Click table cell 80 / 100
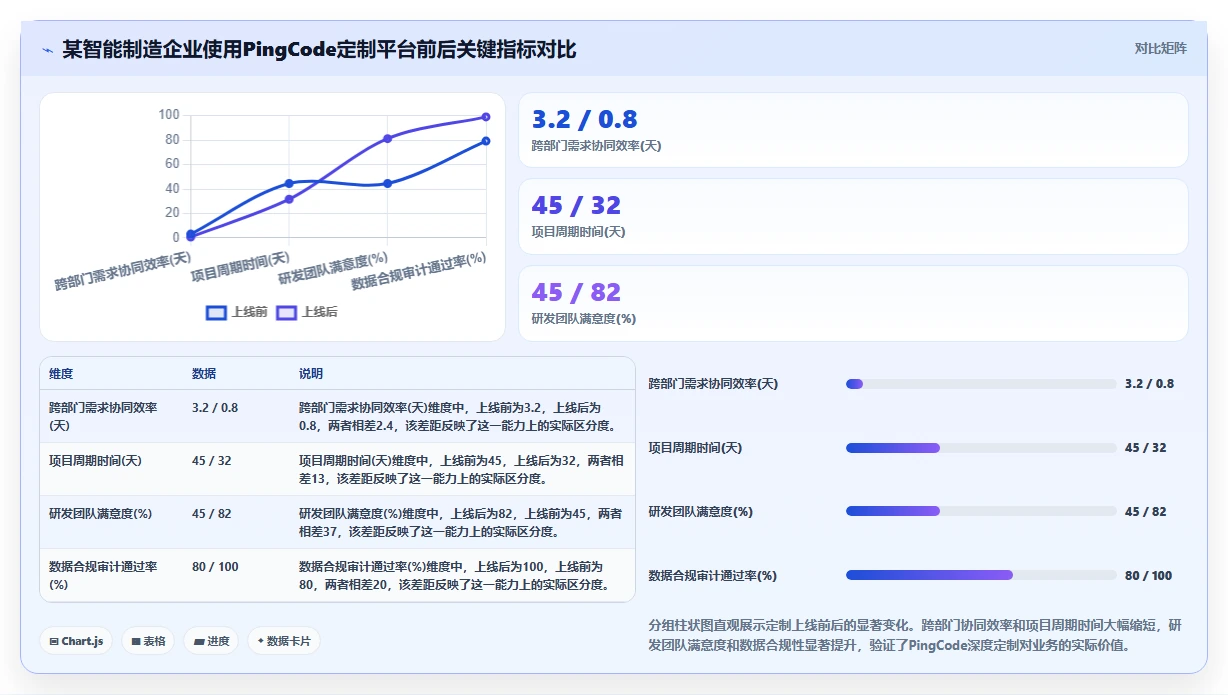The width and height of the screenshot is (1228, 695). pos(215,567)
